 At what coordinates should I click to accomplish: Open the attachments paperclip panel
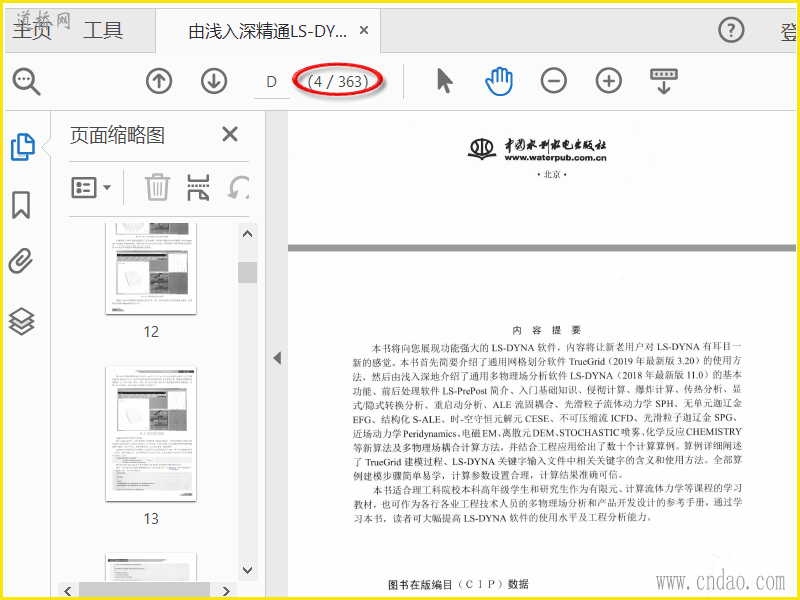pyautogui.click(x=21, y=261)
